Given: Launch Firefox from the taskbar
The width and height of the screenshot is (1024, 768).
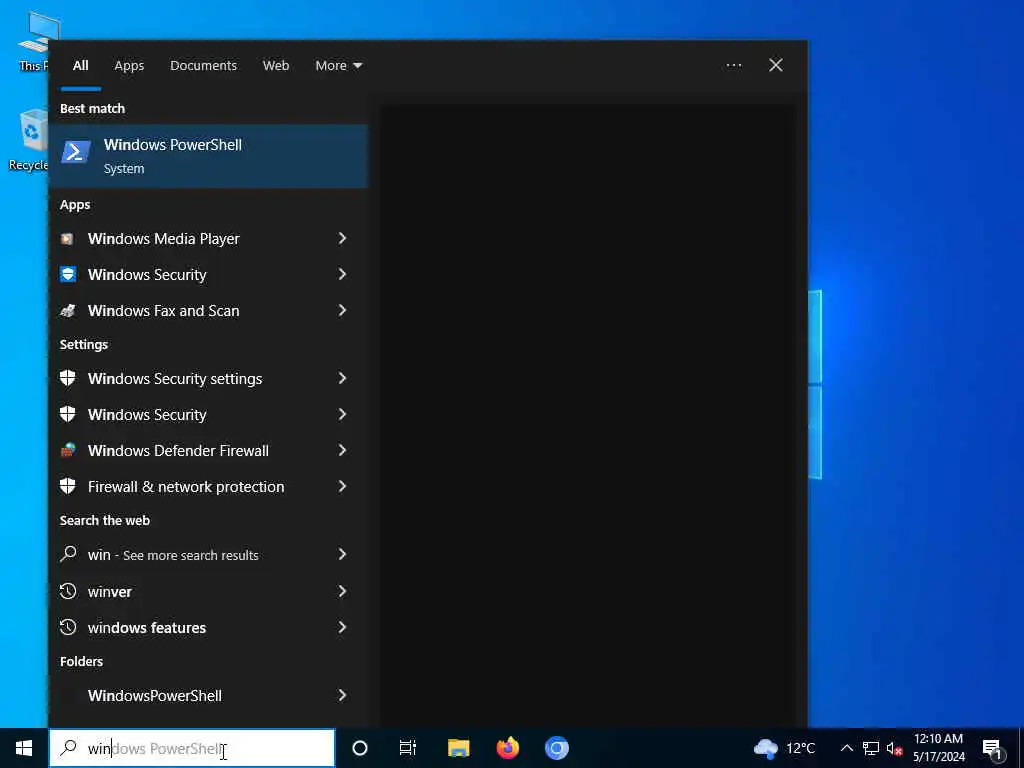Looking at the screenshot, I should click(x=507, y=748).
